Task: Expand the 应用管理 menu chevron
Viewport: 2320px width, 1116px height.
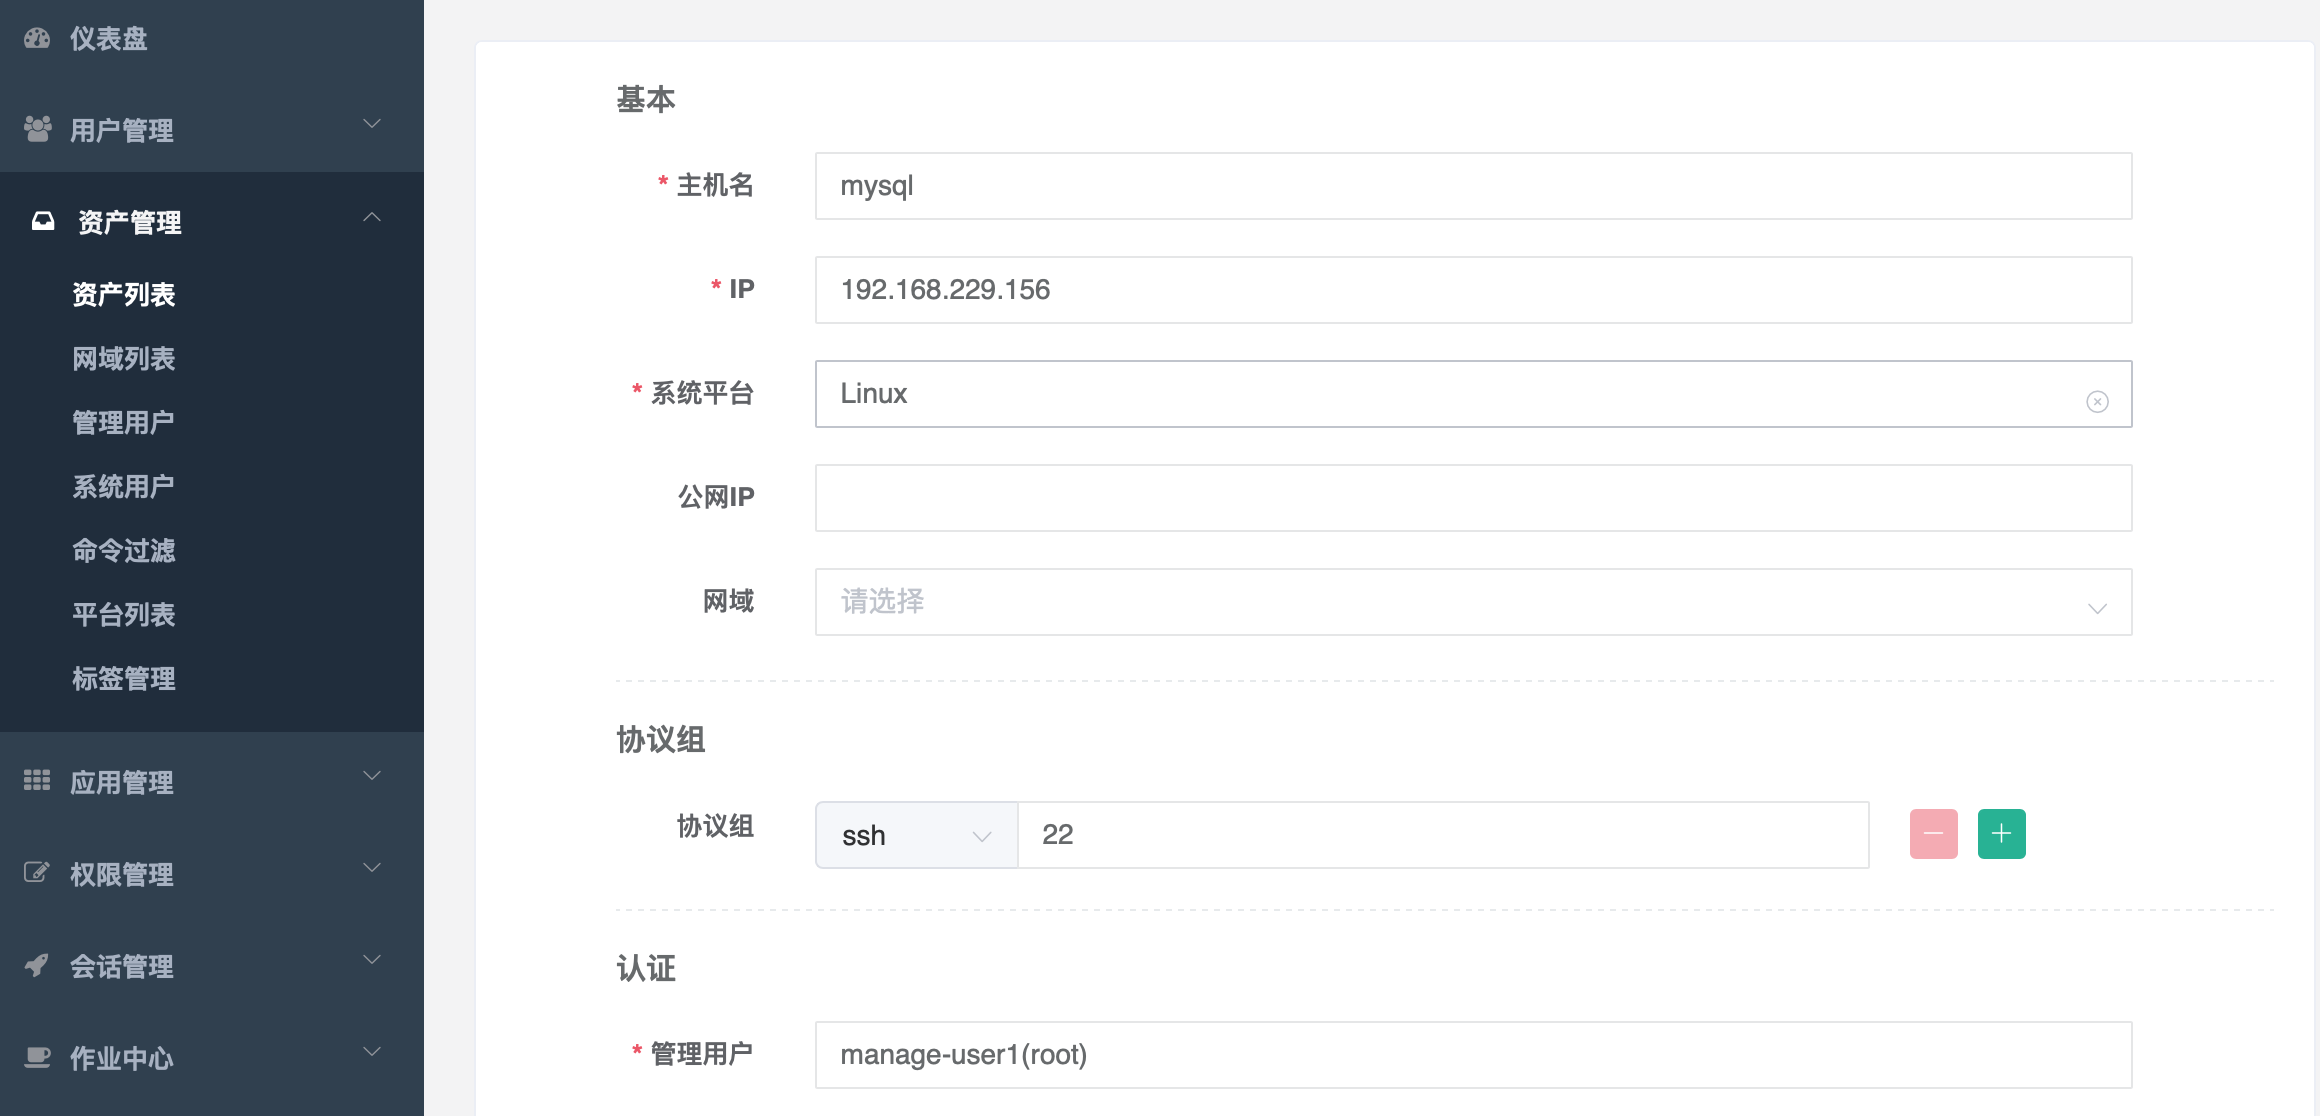Action: [x=372, y=776]
